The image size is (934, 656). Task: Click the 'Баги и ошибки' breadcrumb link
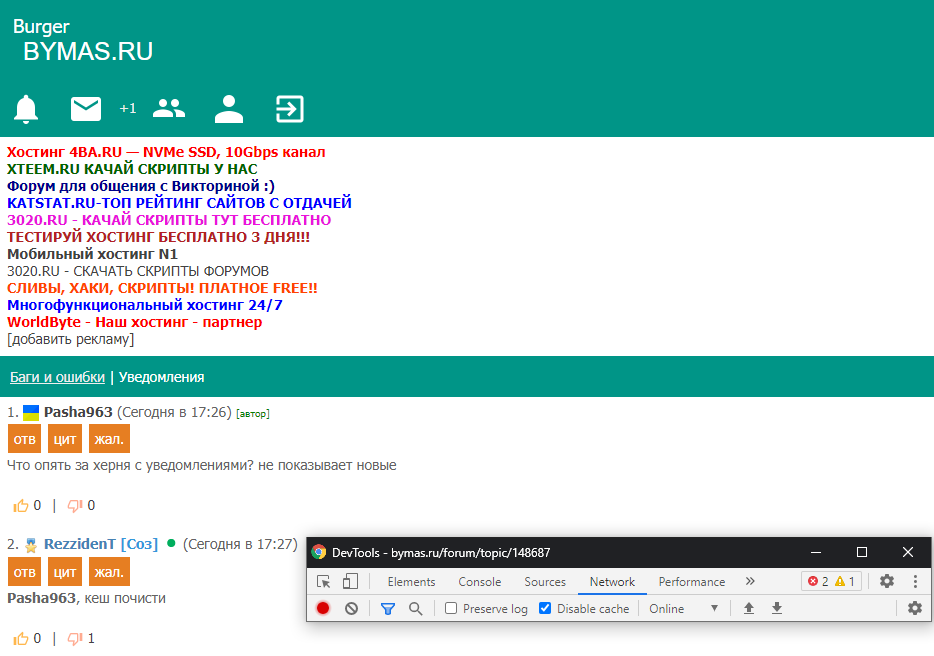[x=57, y=377]
